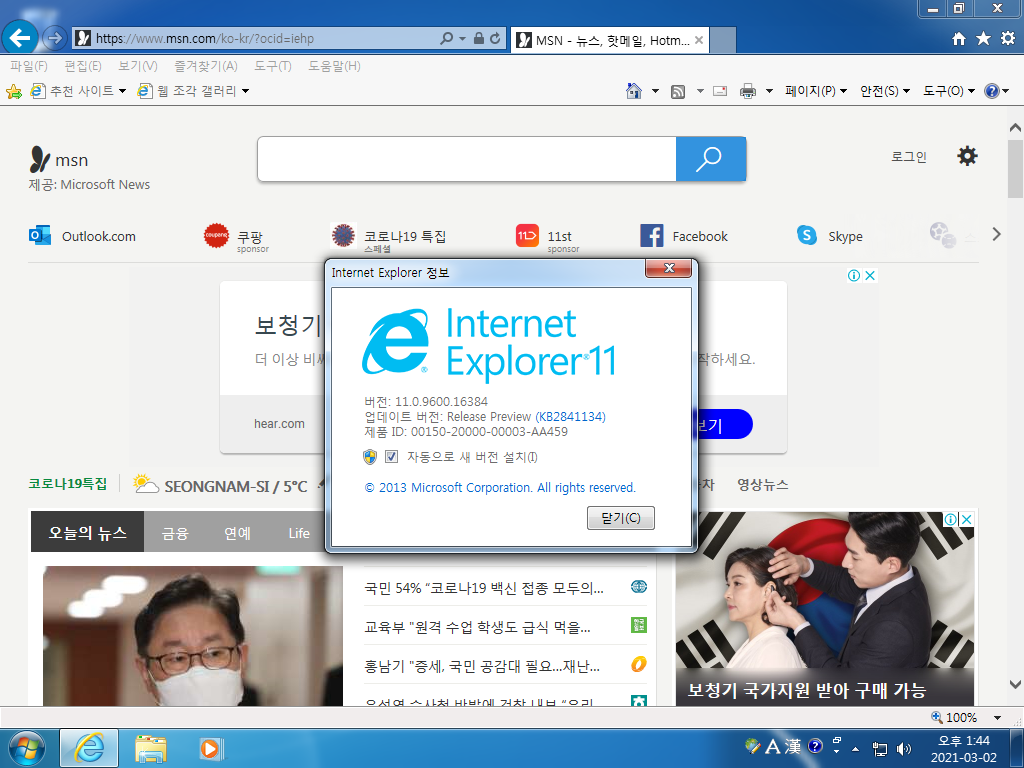Click the address bar URL field
Viewport: 1024px width, 768px height.
pyautogui.click(x=264, y=39)
